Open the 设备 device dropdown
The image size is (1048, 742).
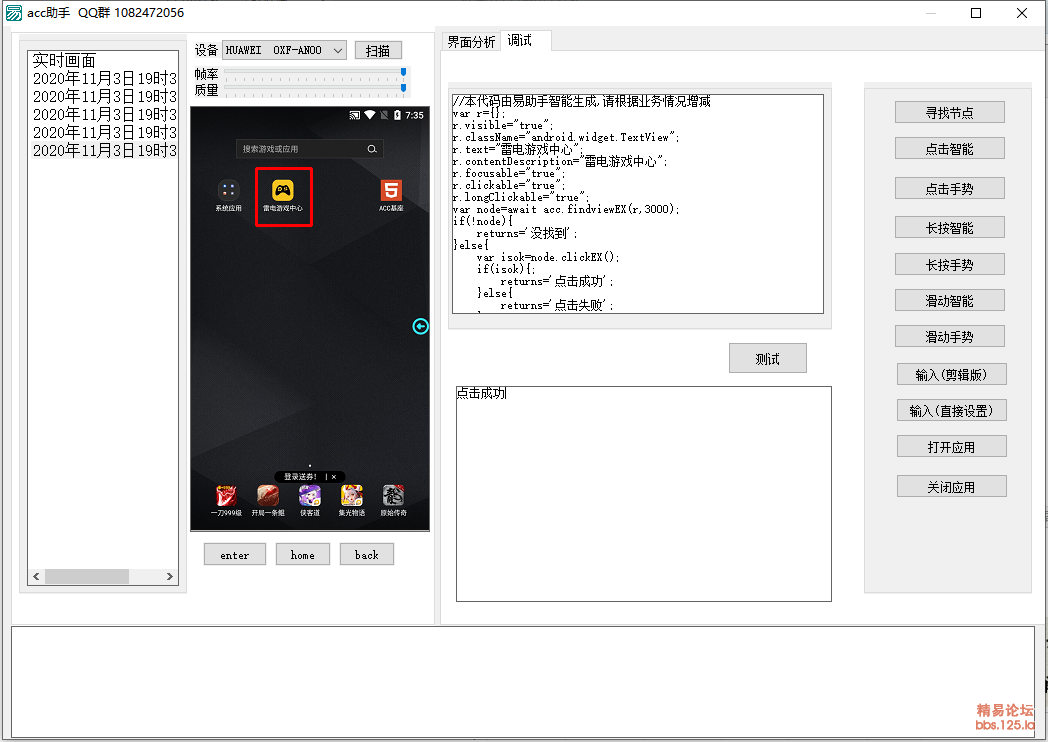(284, 50)
